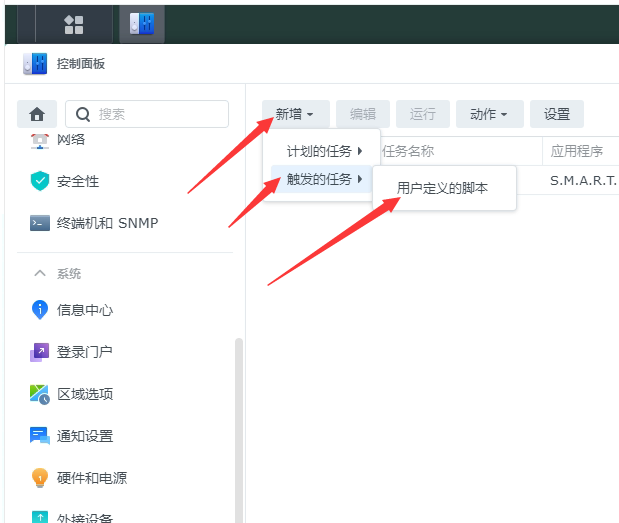Click the 设置 button

557,114
